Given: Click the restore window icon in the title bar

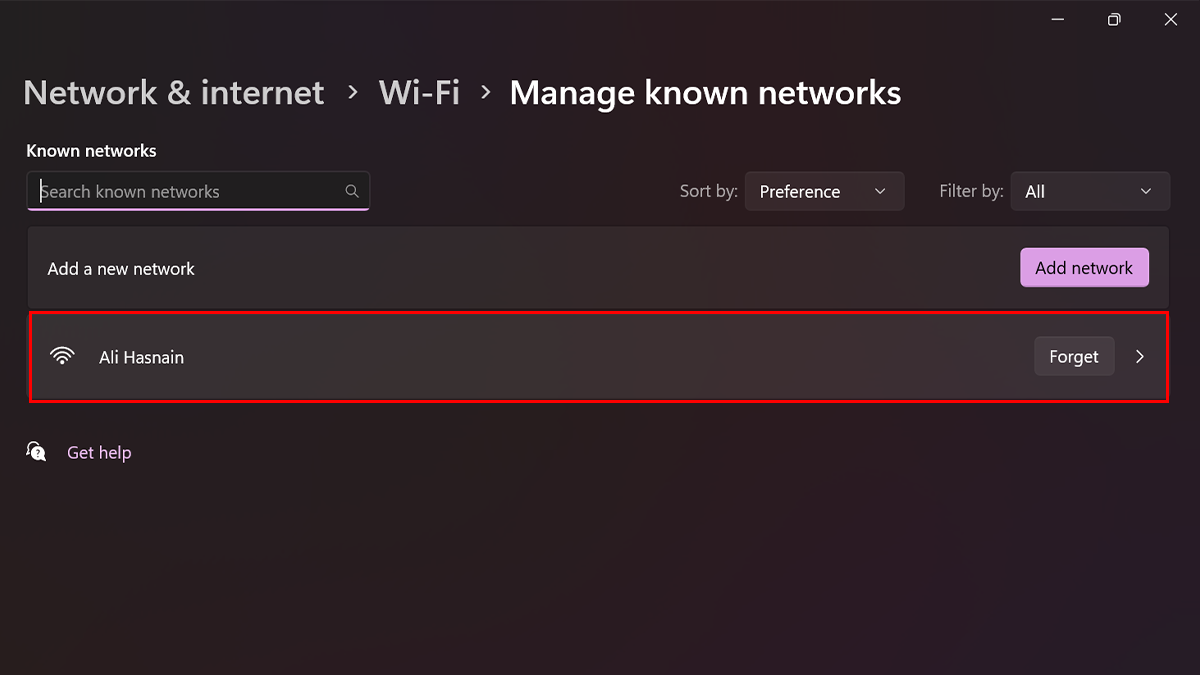Looking at the screenshot, I should coord(1114,20).
